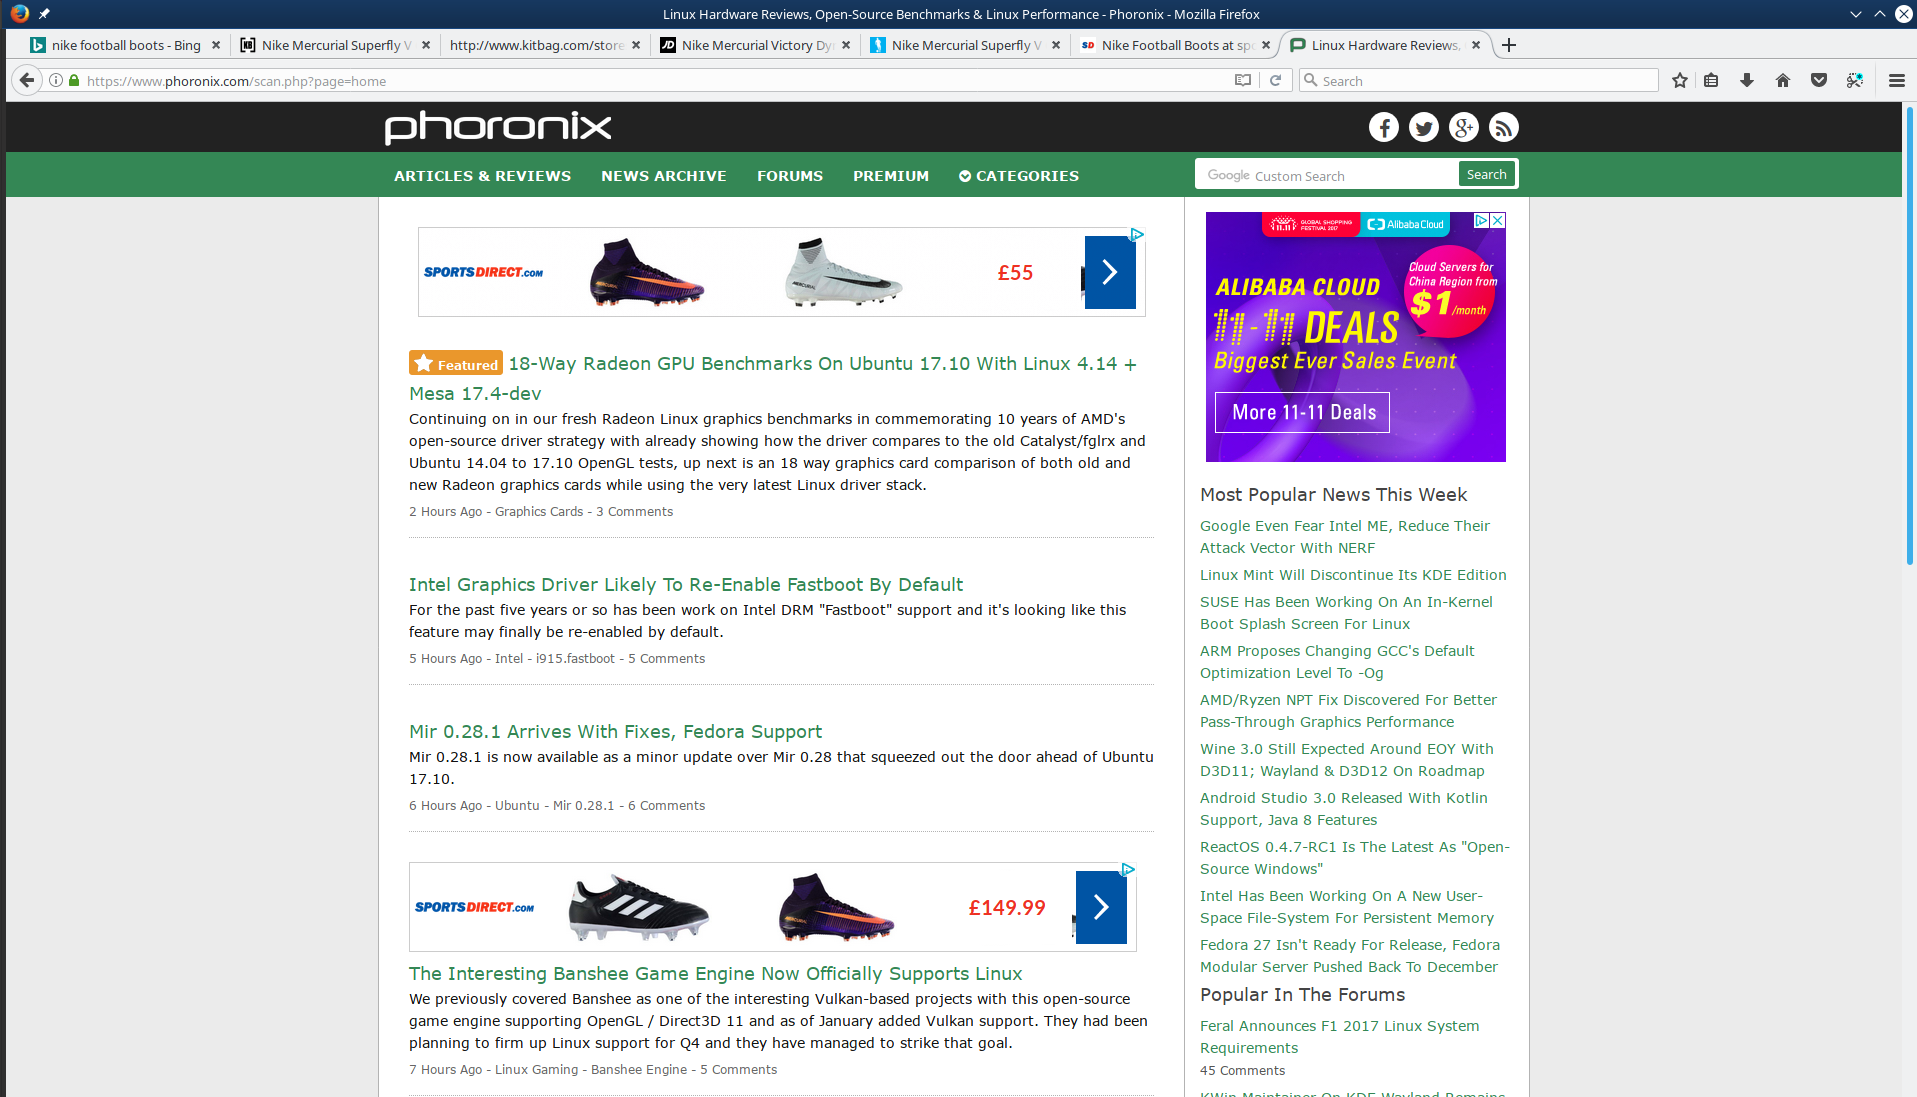
Task: Open the customize/sync toolbar icon
Action: 1855,81
